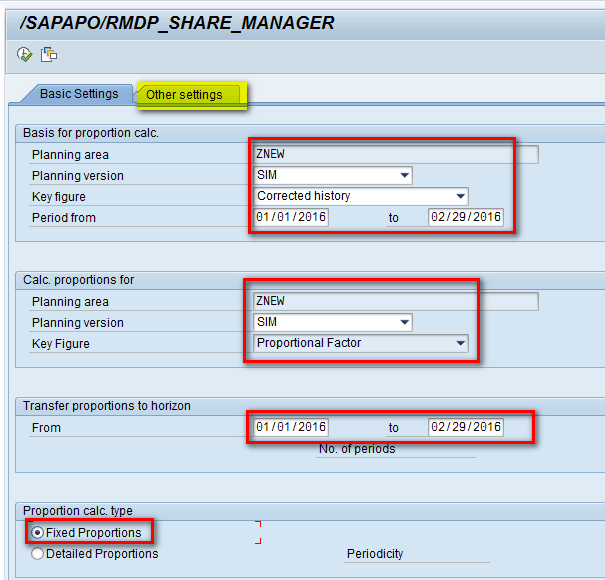Click the Transfer proportions to date field
This screenshot has height=580, width=605.
(x=465, y=427)
